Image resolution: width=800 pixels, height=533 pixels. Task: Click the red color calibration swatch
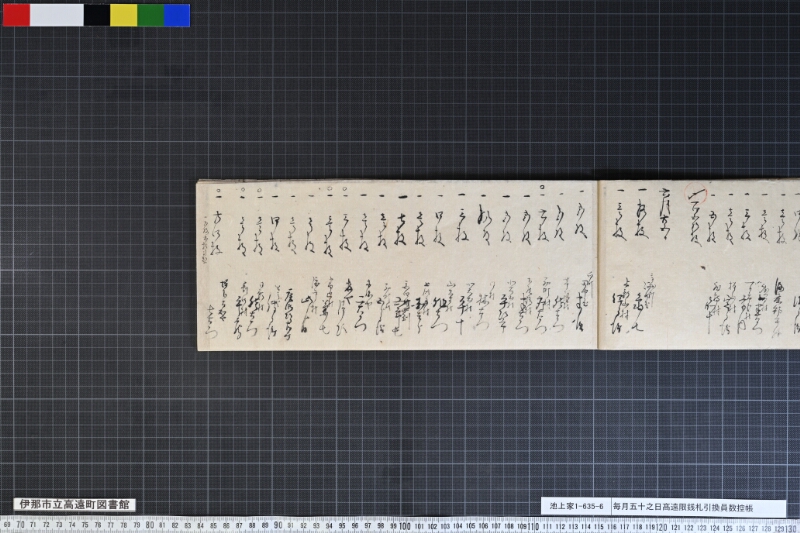(16, 15)
